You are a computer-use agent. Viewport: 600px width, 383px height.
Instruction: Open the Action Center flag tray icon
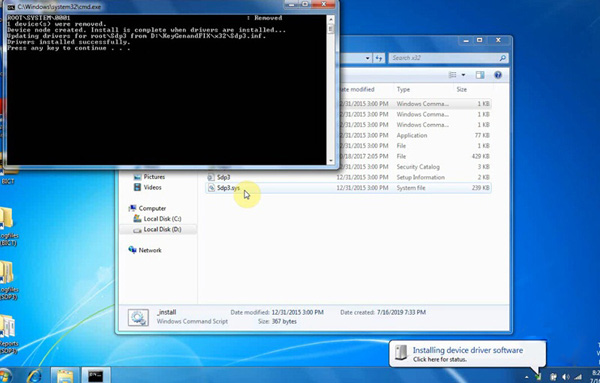[x=553, y=377]
